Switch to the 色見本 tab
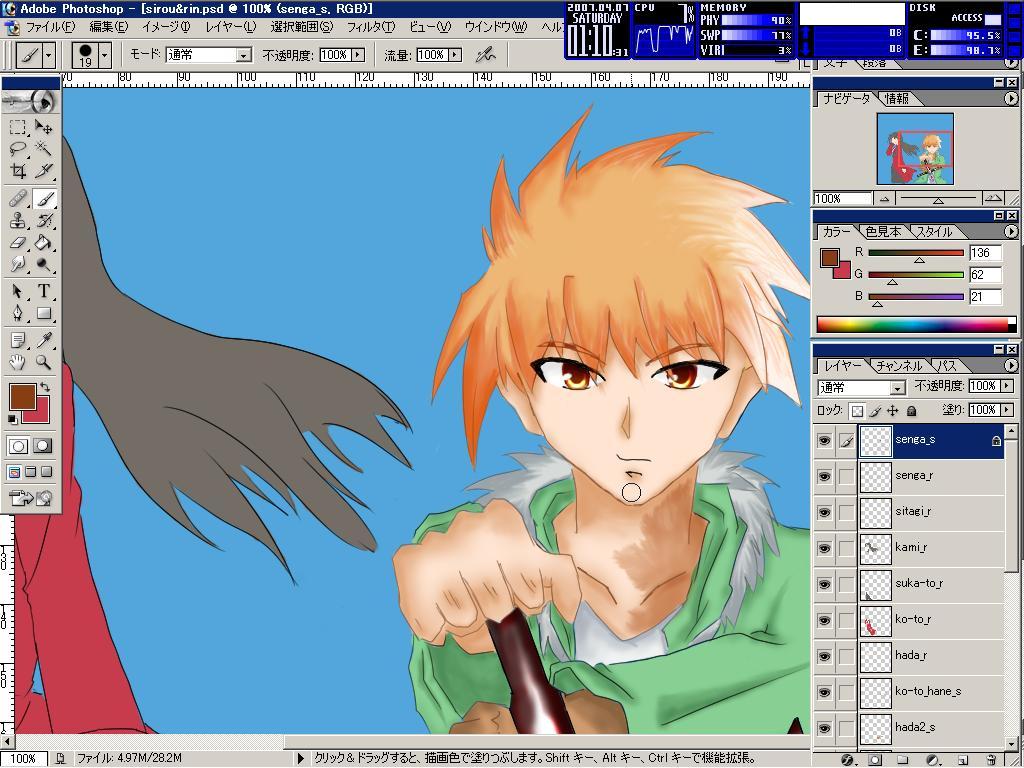The height and width of the screenshot is (768, 1024). (x=883, y=232)
